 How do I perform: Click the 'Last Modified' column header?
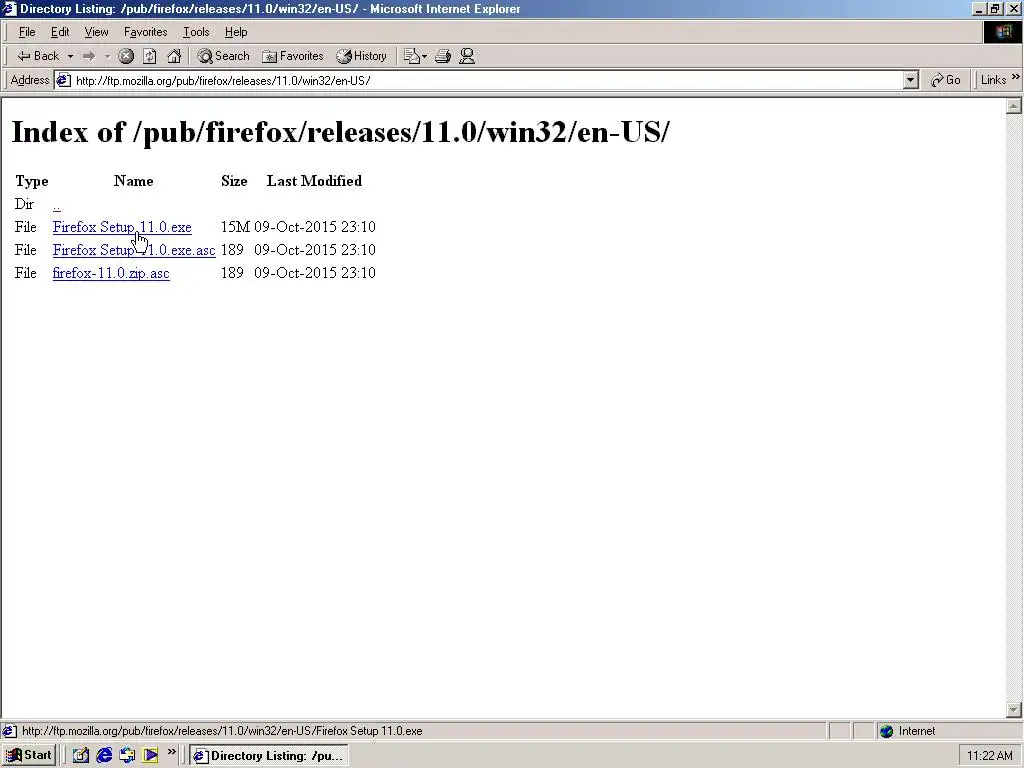[x=314, y=181]
